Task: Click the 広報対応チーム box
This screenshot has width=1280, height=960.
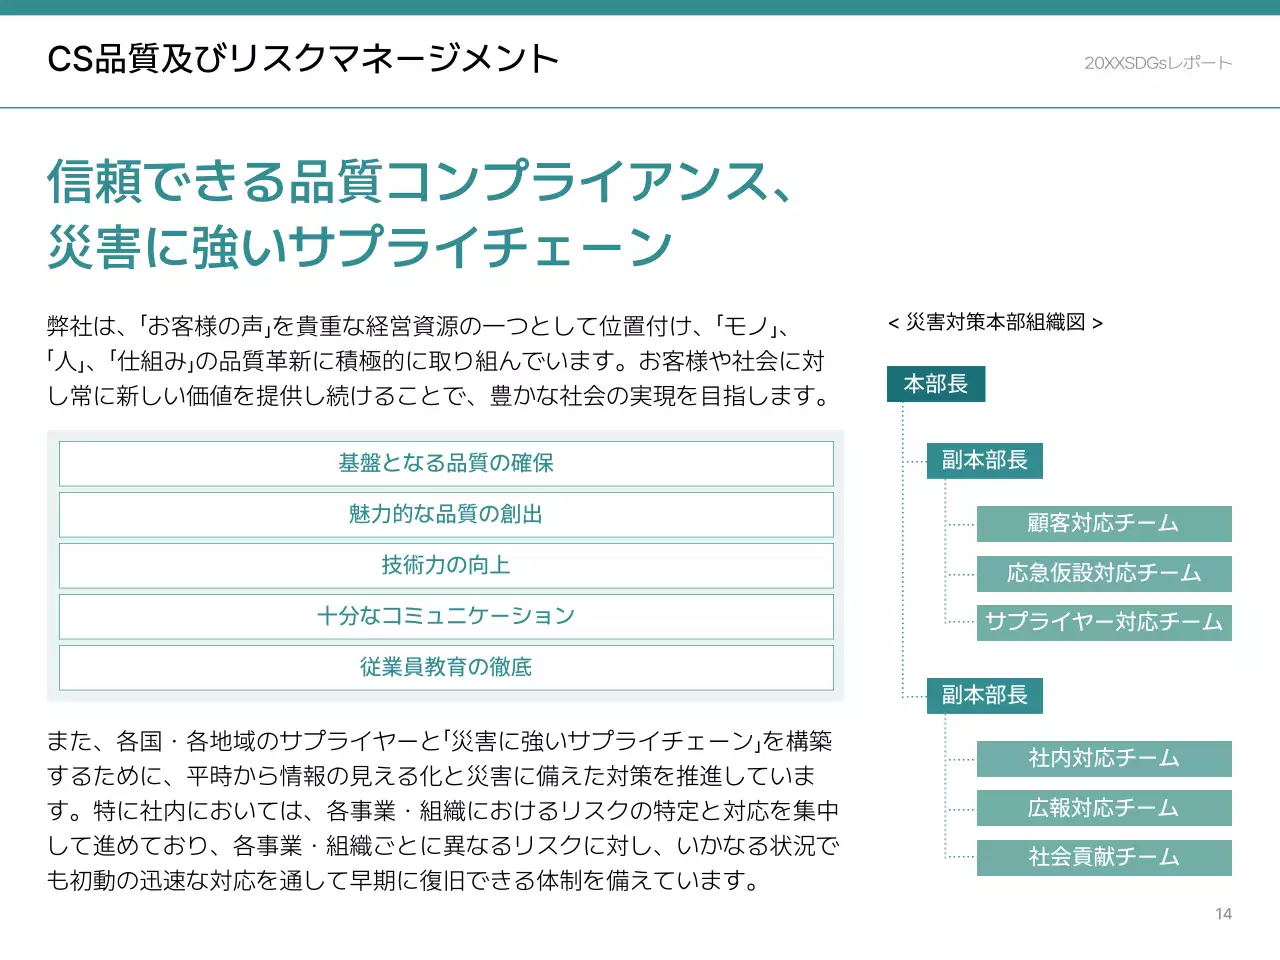Action: pyautogui.click(x=1103, y=807)
